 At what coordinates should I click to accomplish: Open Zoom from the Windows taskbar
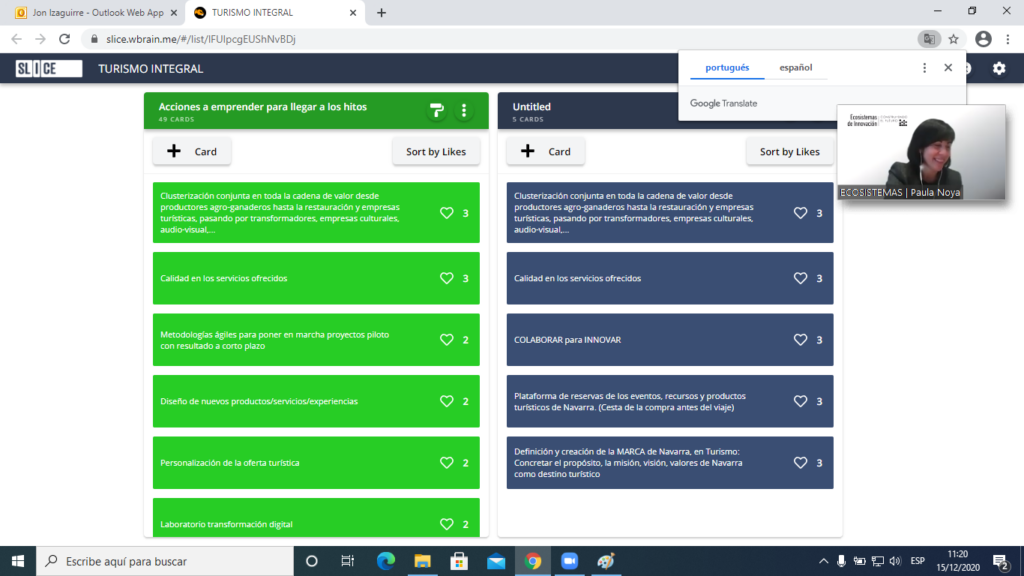[568, 561]
